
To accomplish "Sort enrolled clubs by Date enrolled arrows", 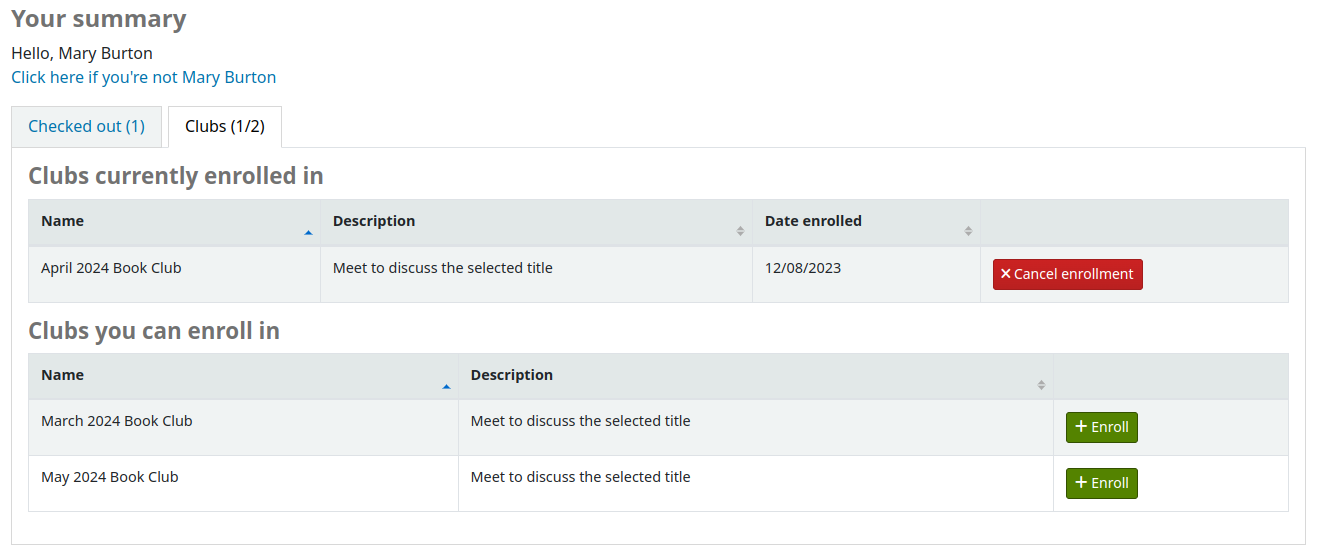I will [968, 231].
